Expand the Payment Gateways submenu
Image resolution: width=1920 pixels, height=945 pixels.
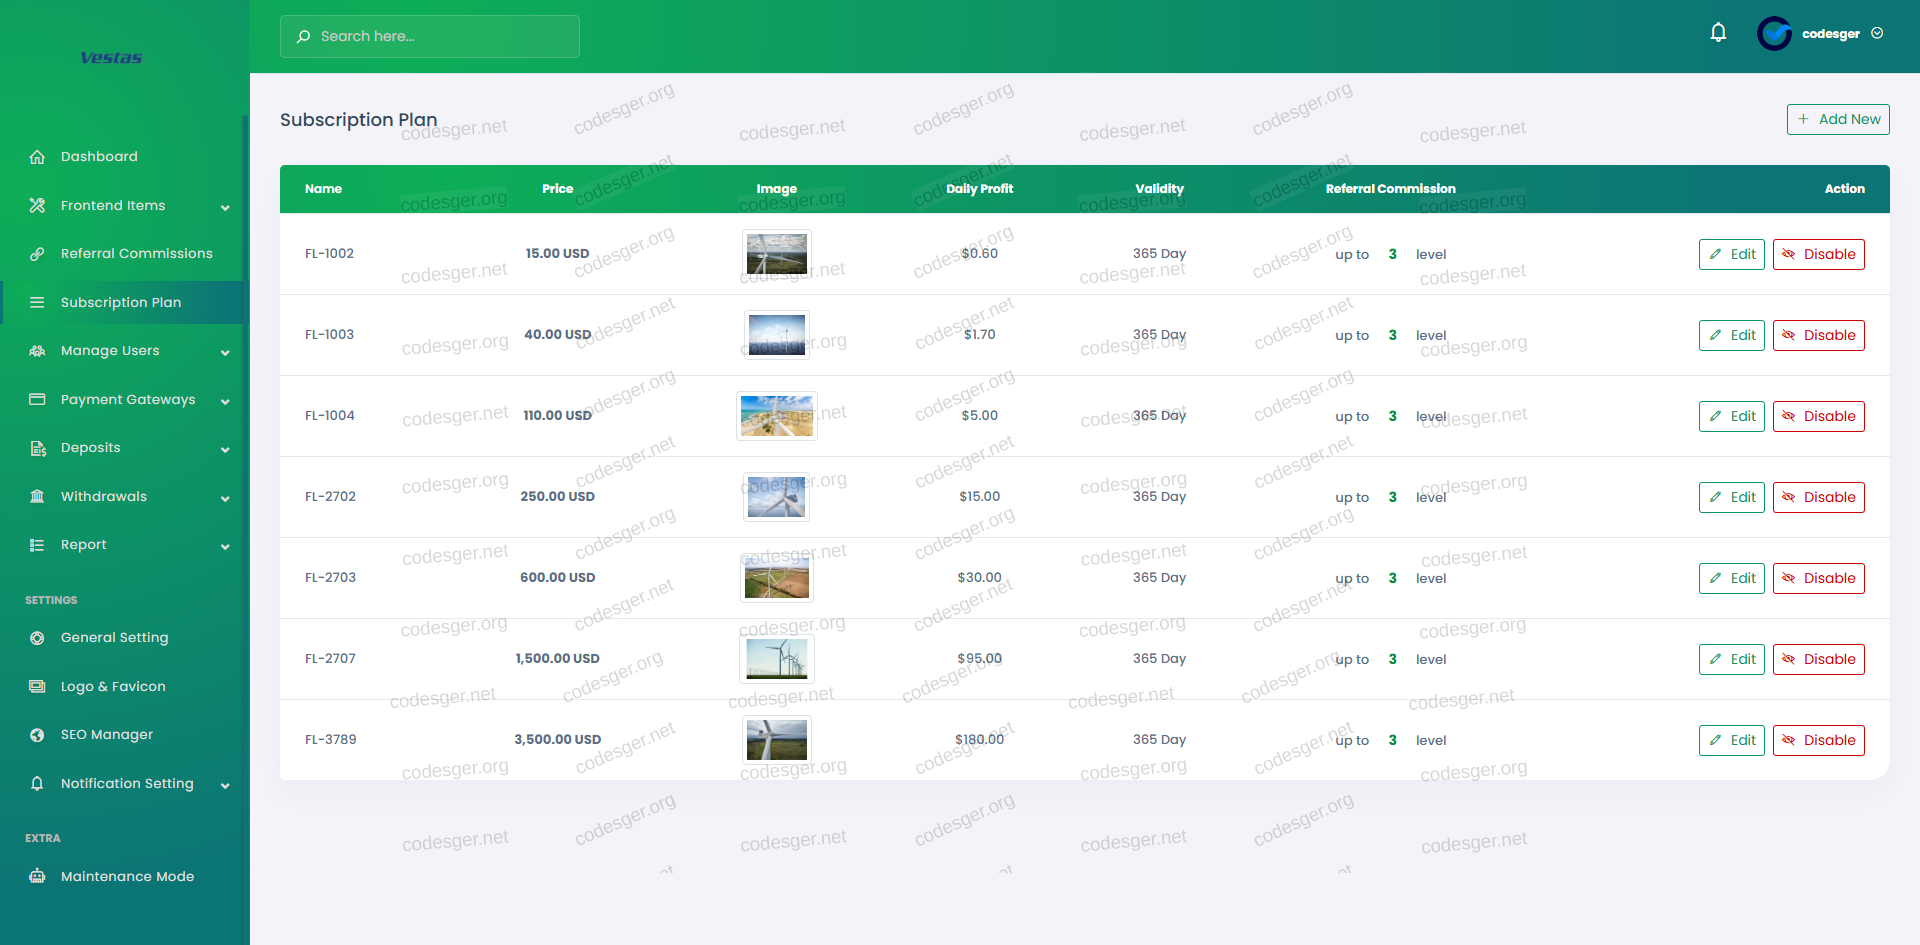click(x=225, y=401)
